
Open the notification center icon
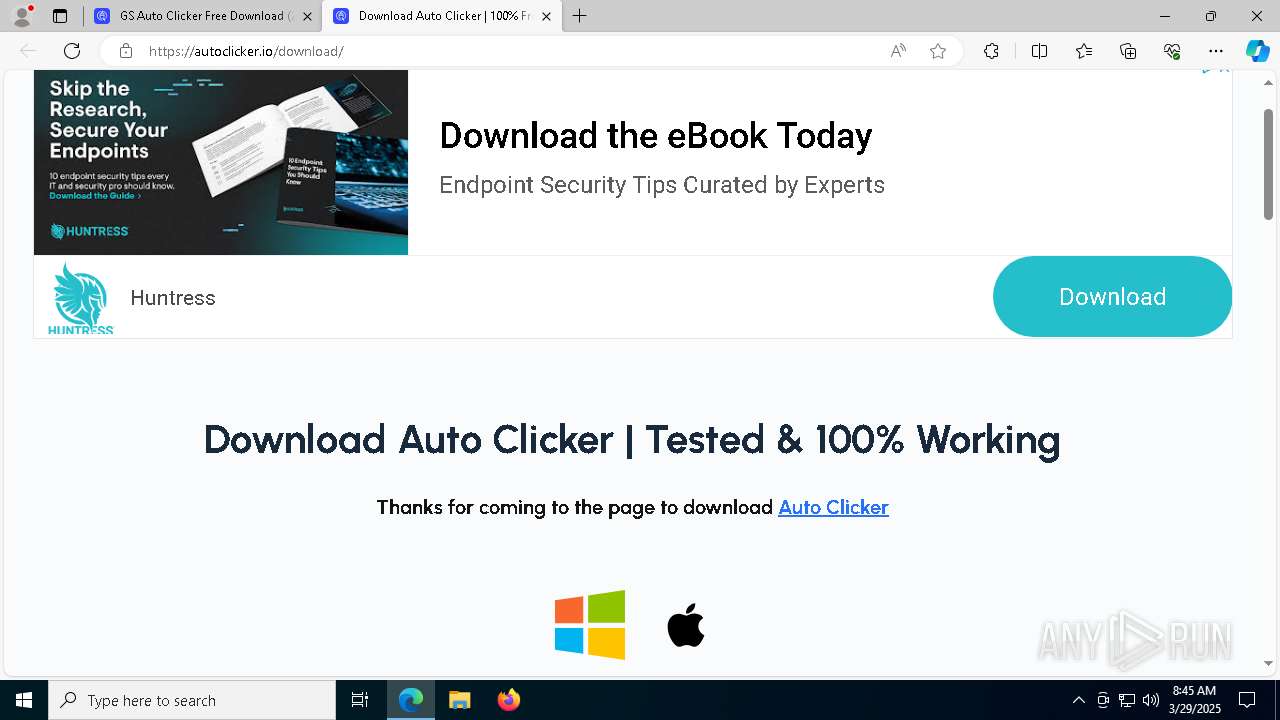(x=1247, y=700)
